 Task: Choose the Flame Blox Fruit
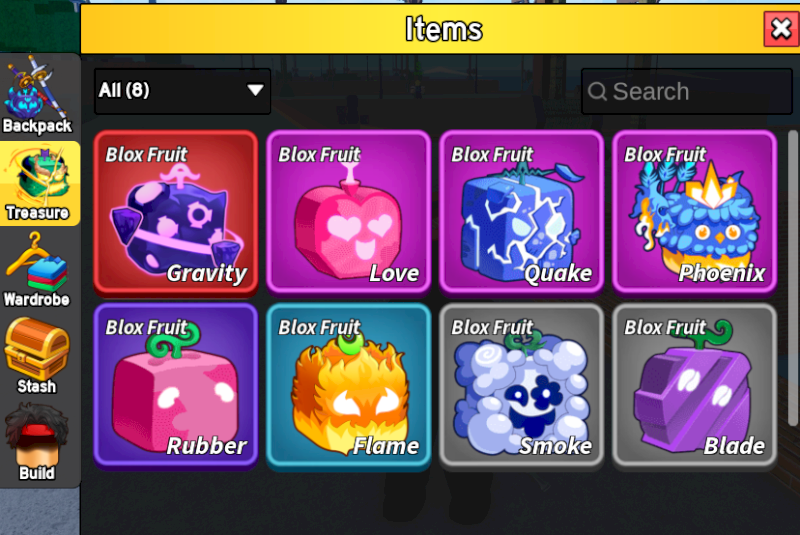(x=348, y=385)
